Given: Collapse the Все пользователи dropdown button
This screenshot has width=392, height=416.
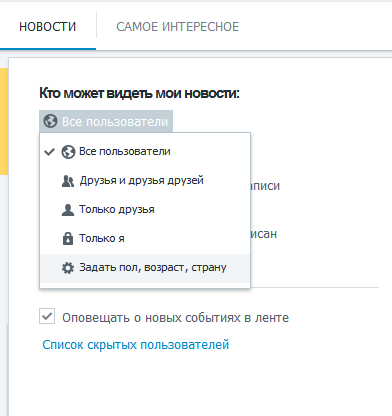Looking at the screenshot, I should click(x=106, y=121).
